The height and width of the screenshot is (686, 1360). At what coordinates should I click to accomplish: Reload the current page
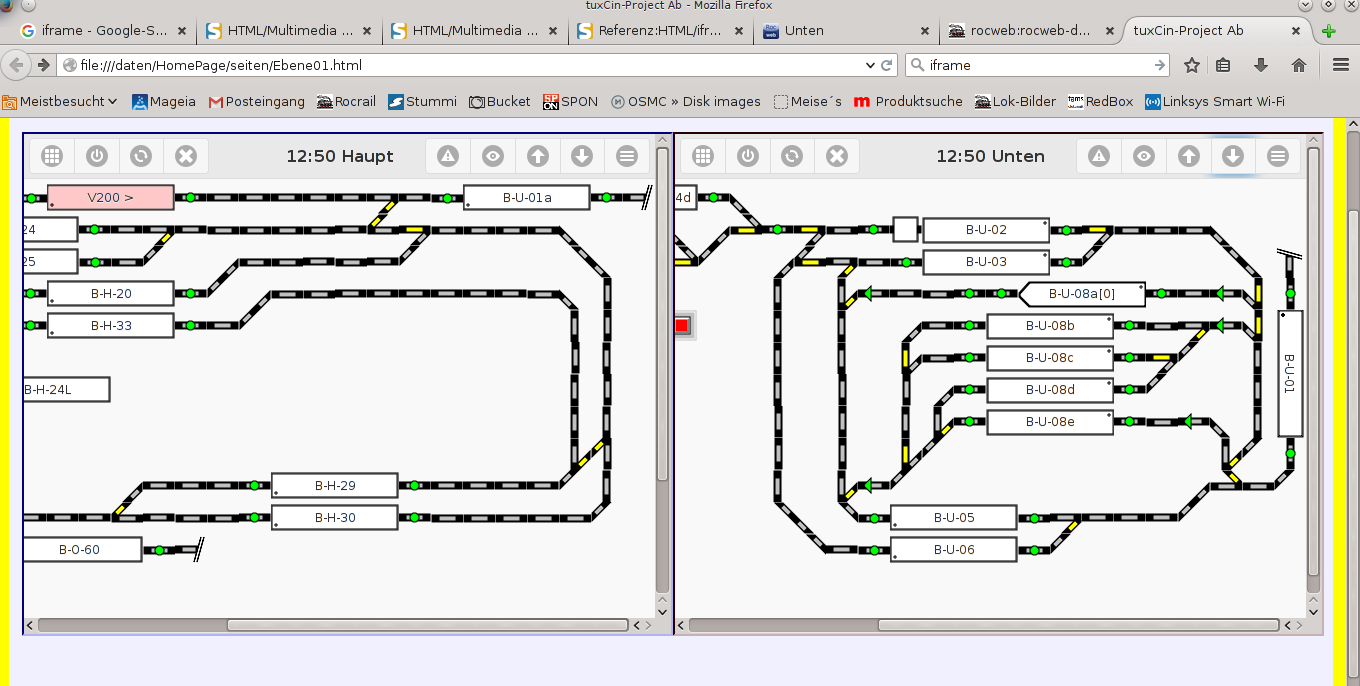886,66
